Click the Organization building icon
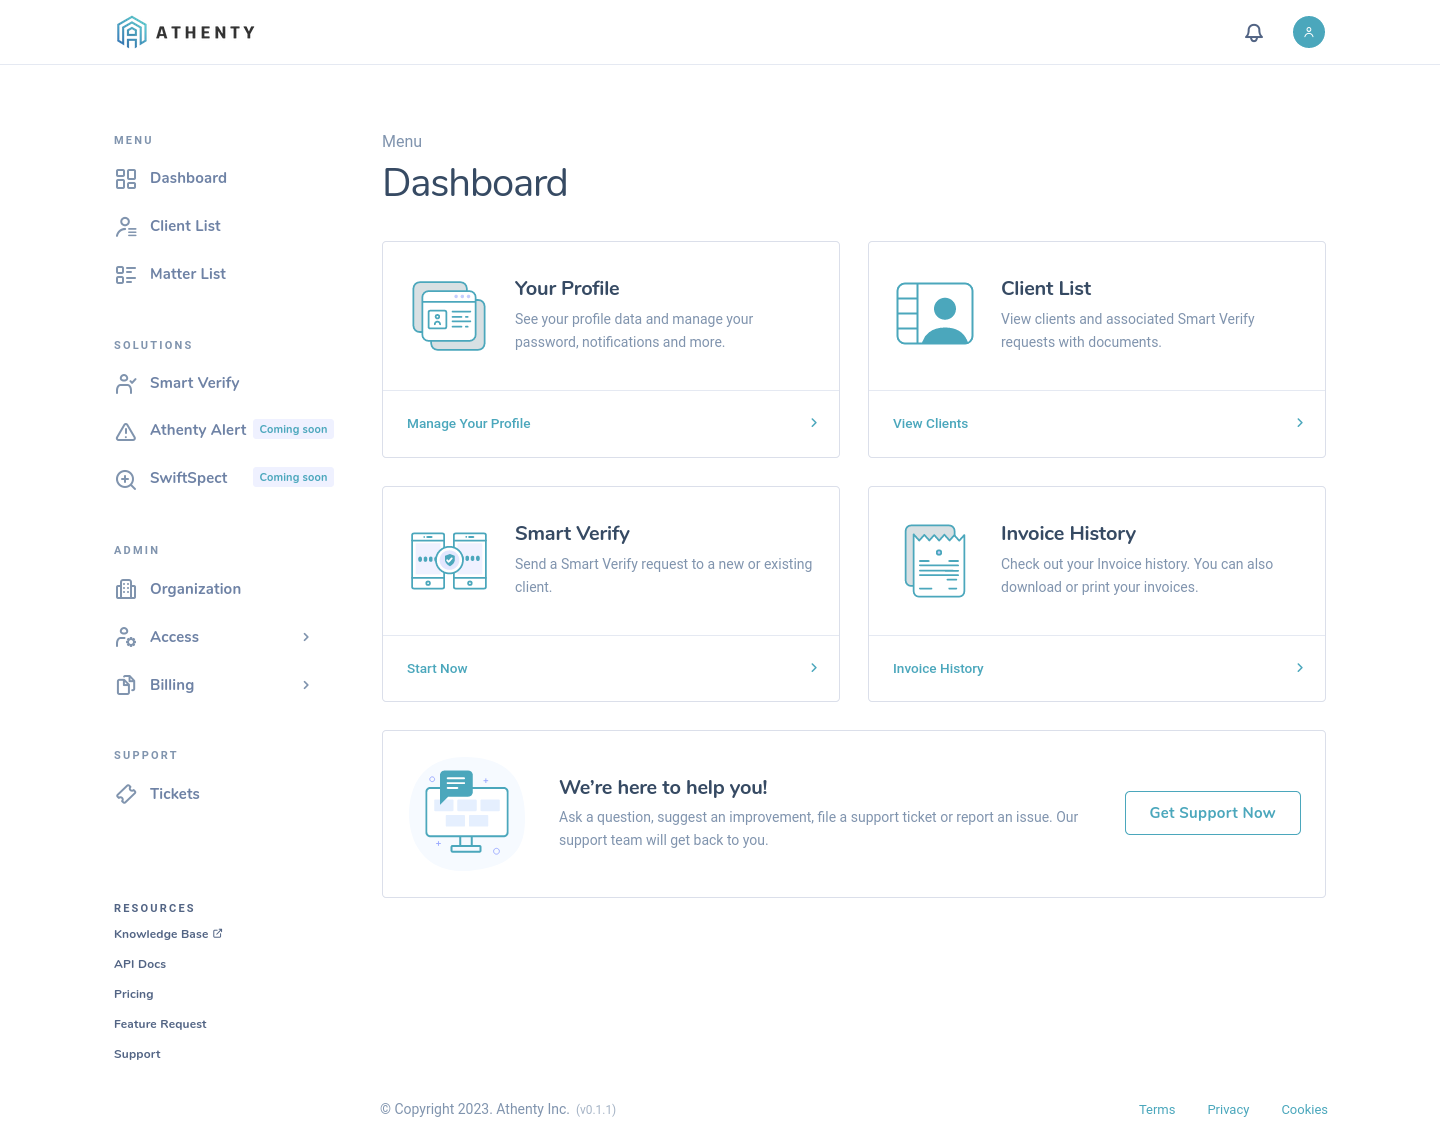 tap(126, 589)
